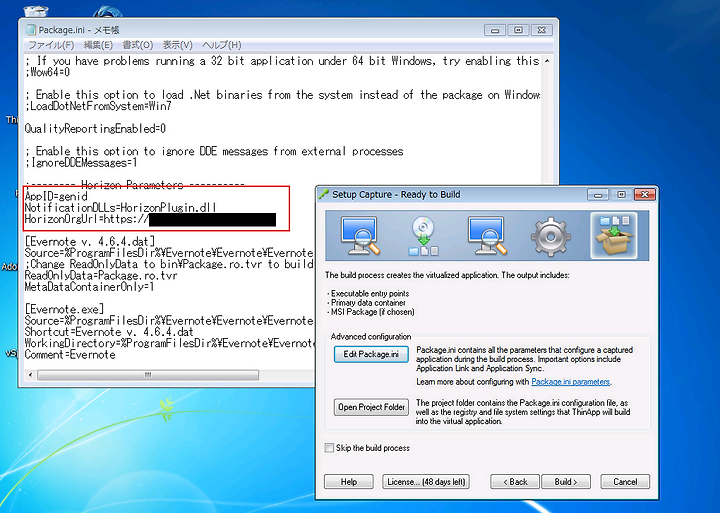Click the [Evernote v. 4.6.4.dat] section header
720x513 pixels.
(90, 242)
